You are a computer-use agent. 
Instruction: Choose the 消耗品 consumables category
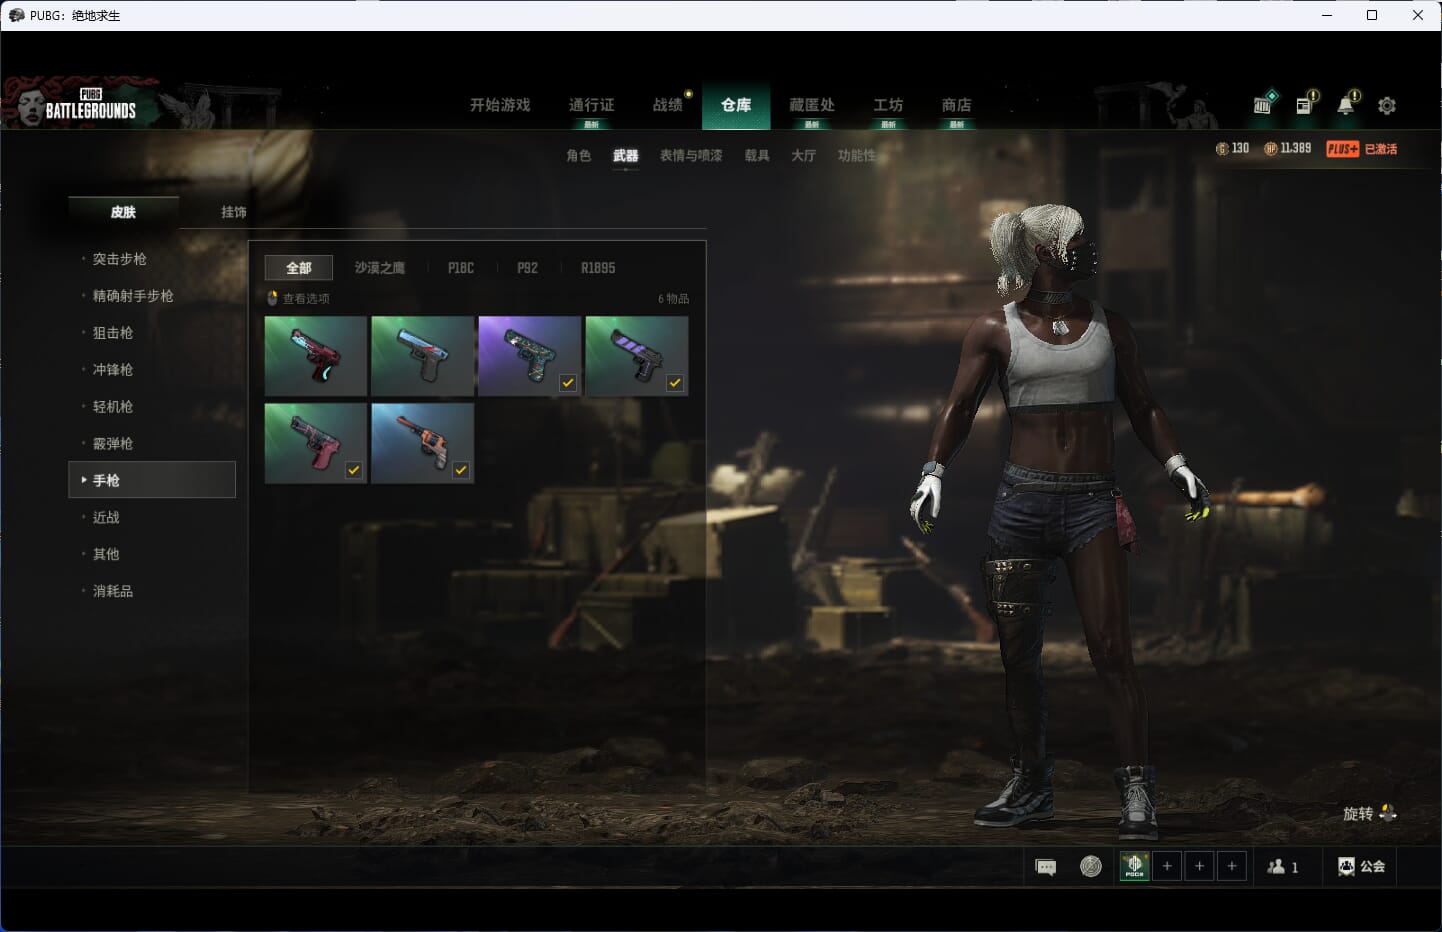pos(112,591)
